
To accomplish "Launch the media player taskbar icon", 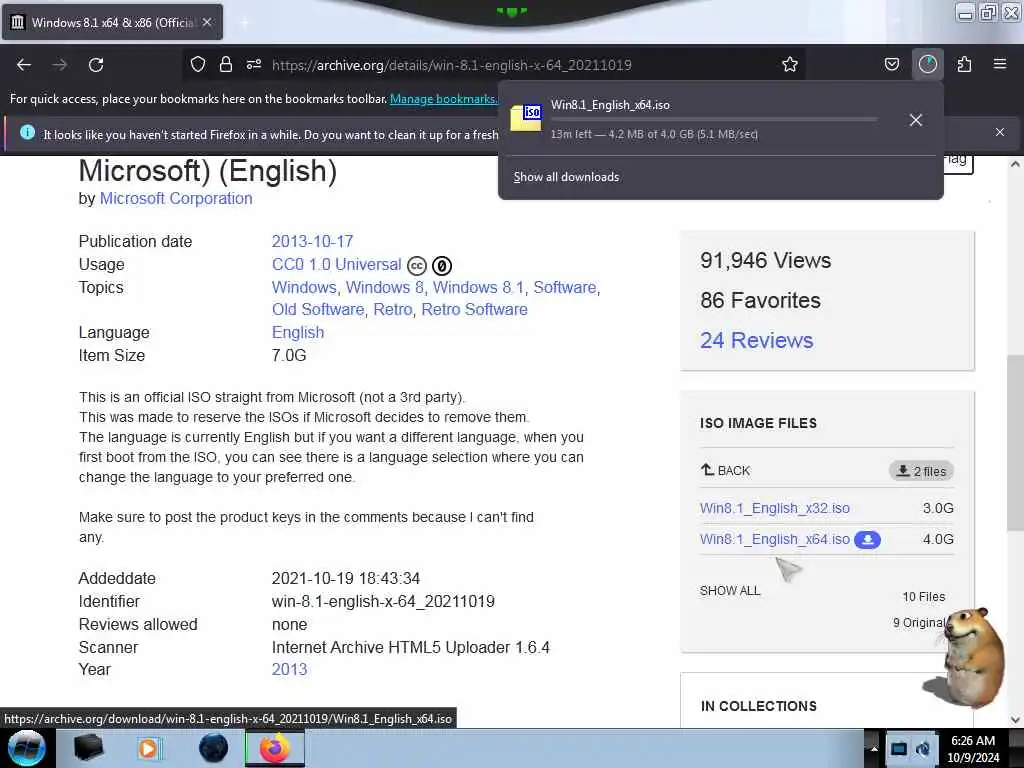I will [149, 748].
